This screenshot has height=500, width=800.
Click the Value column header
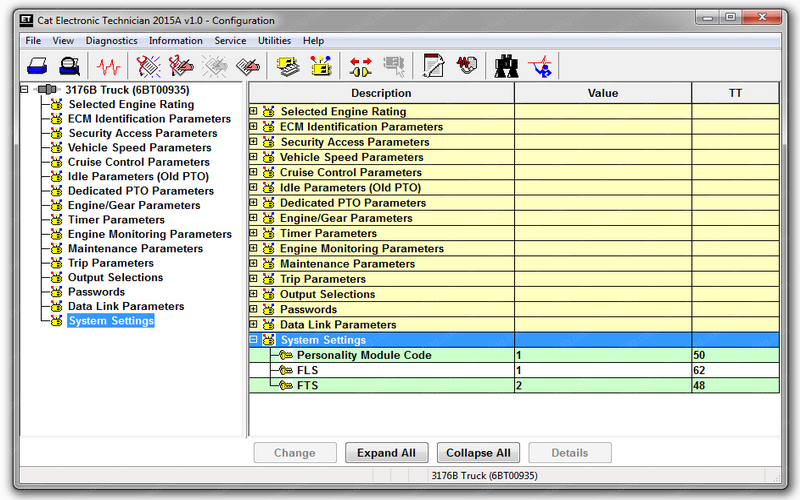point(603,93)
